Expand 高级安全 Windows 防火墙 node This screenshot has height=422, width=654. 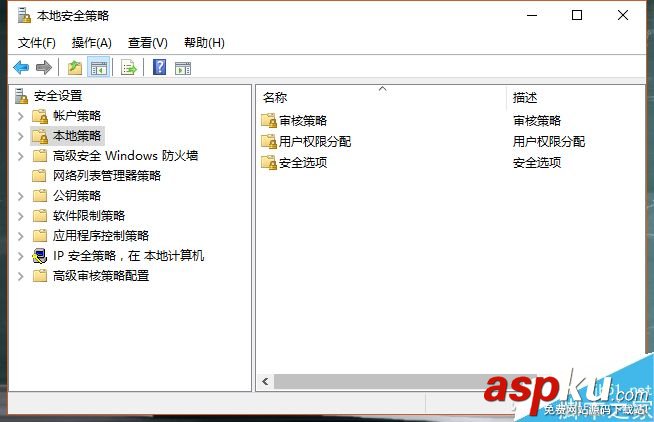[20, 156]
